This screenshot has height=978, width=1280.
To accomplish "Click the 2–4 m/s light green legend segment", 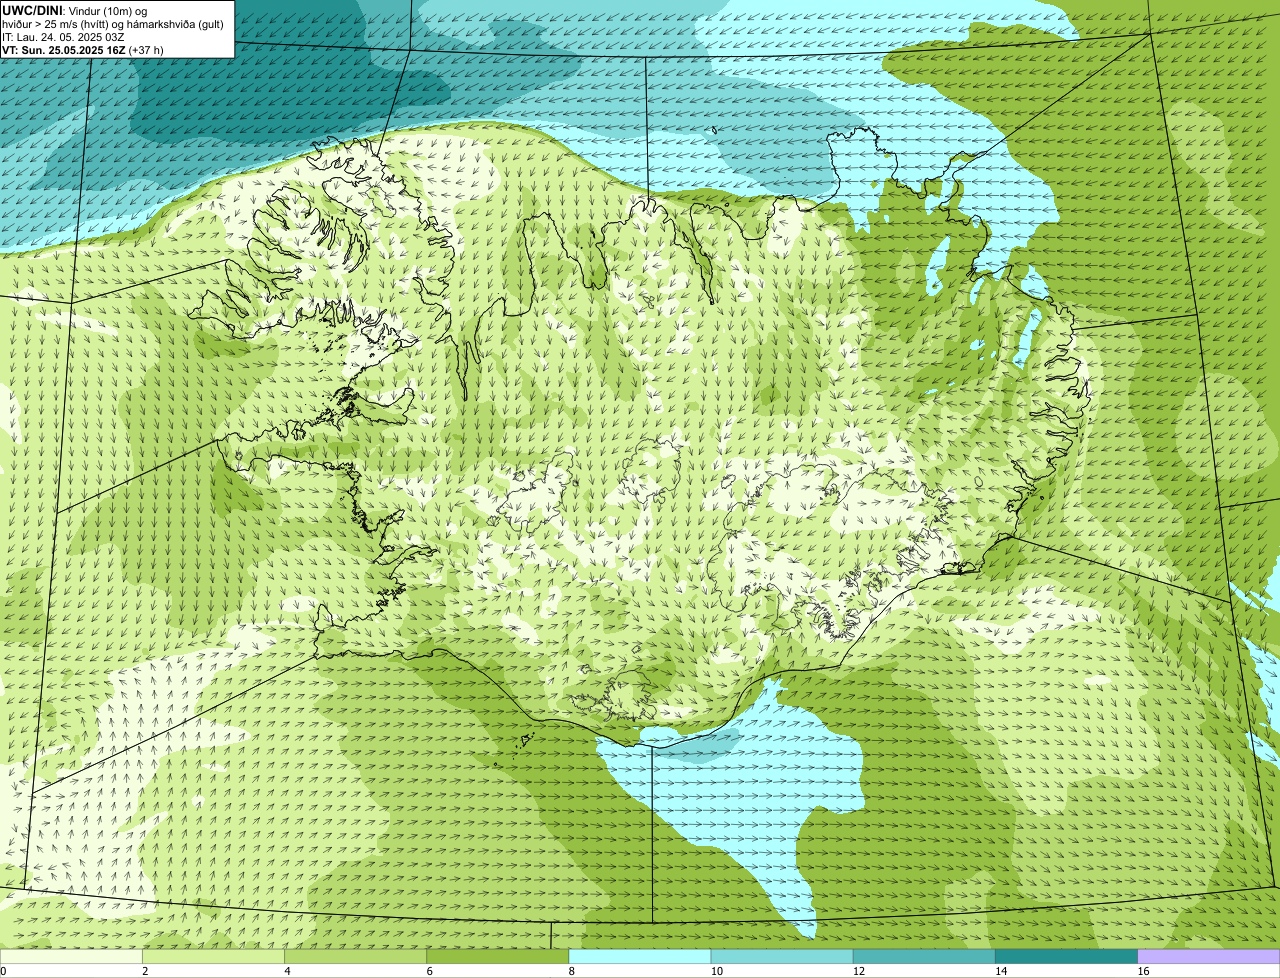I will pyautogui.click(x=213, y=956).
